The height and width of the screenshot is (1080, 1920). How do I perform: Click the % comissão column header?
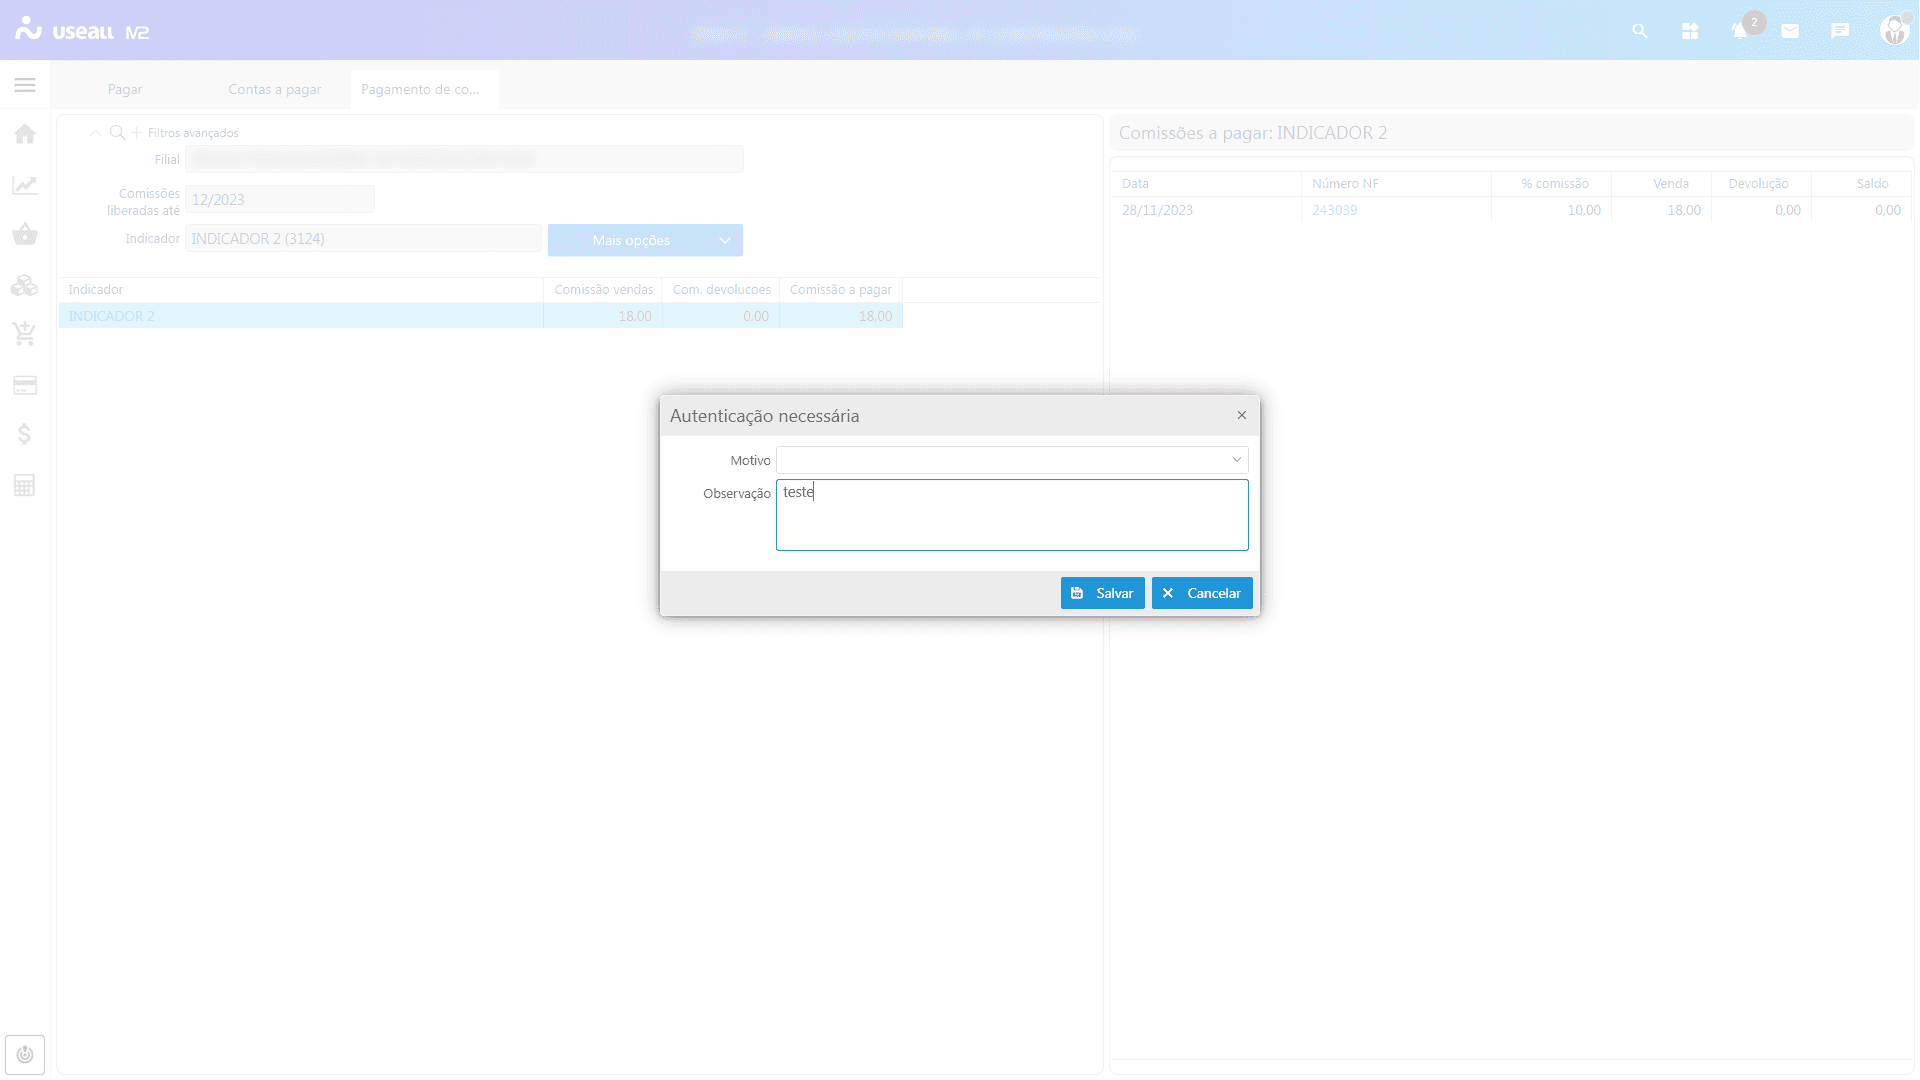pos(1551,183)
